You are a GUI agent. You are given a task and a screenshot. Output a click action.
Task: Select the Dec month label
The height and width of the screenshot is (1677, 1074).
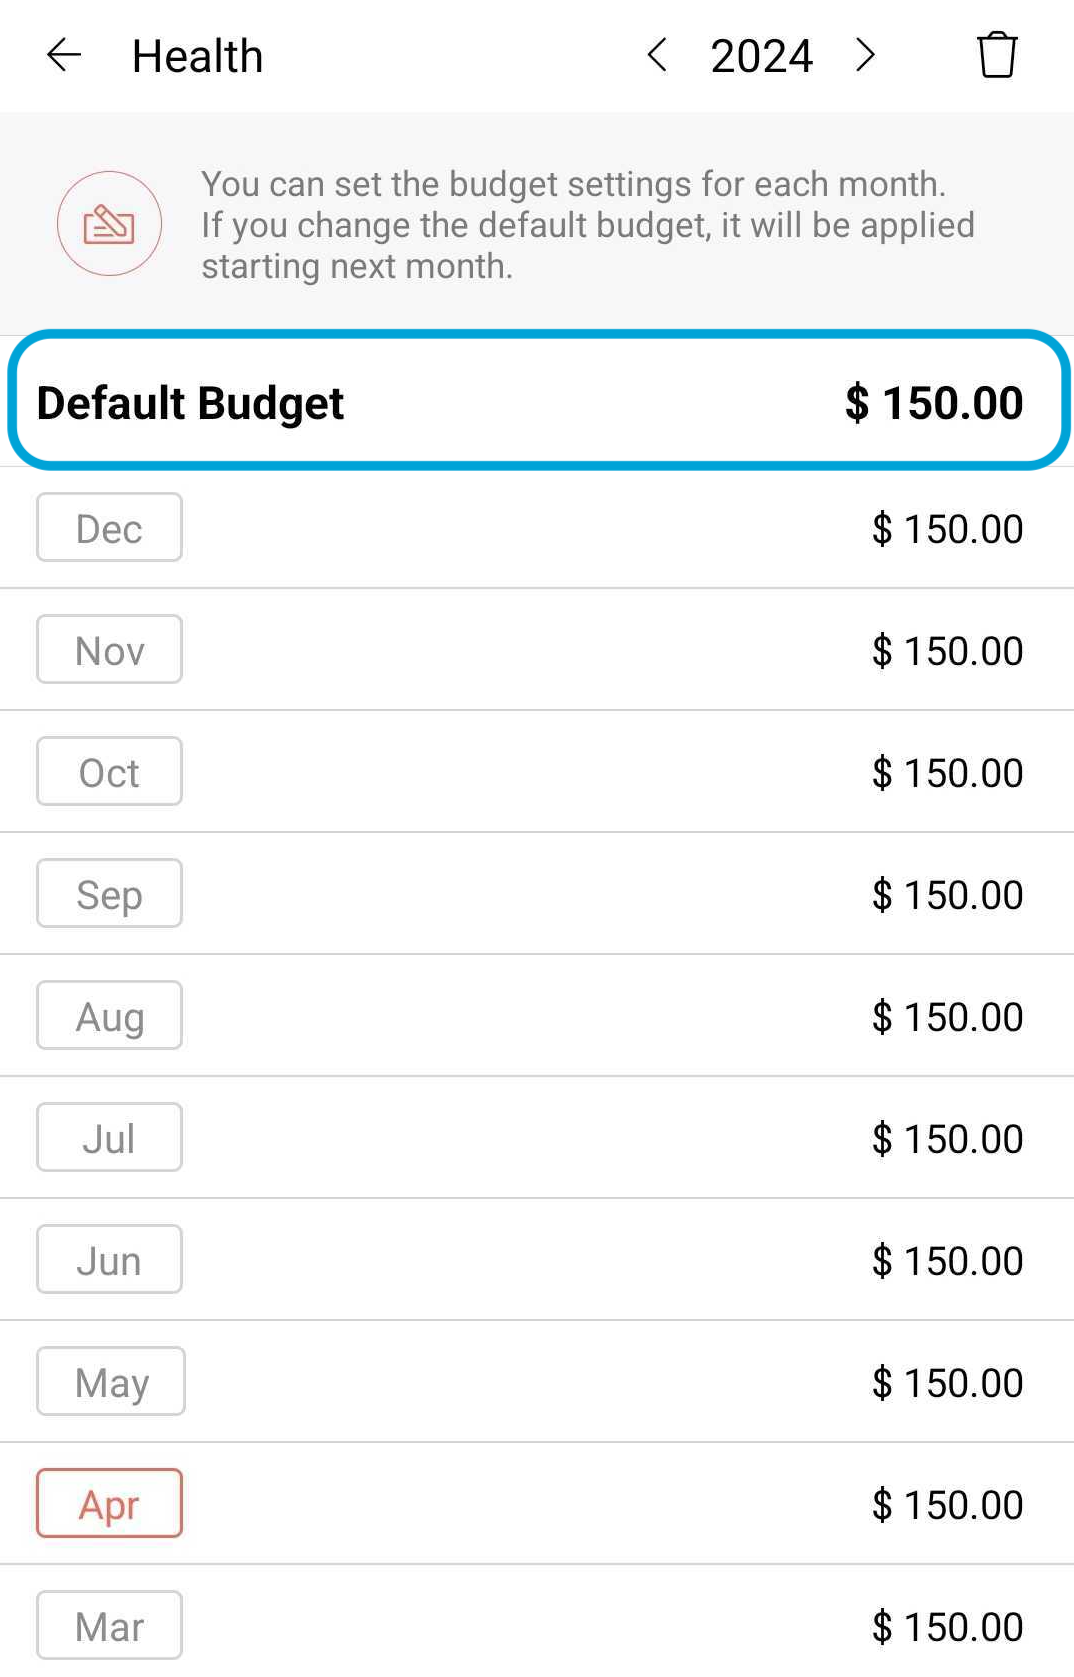[109, 528]
